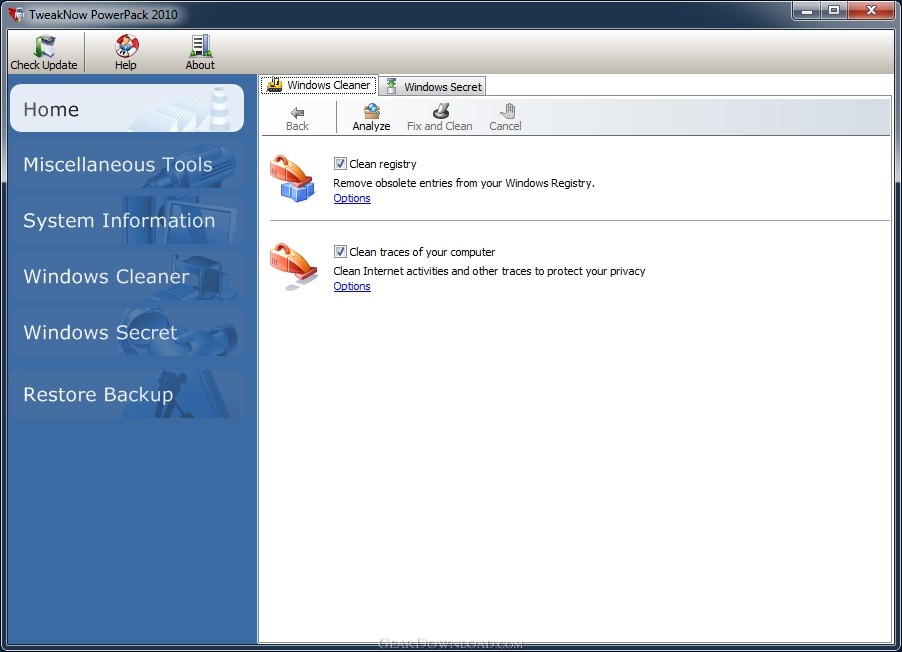Click the TweakNow title bar app icon
902x652 pixels.
coord(15,14)
